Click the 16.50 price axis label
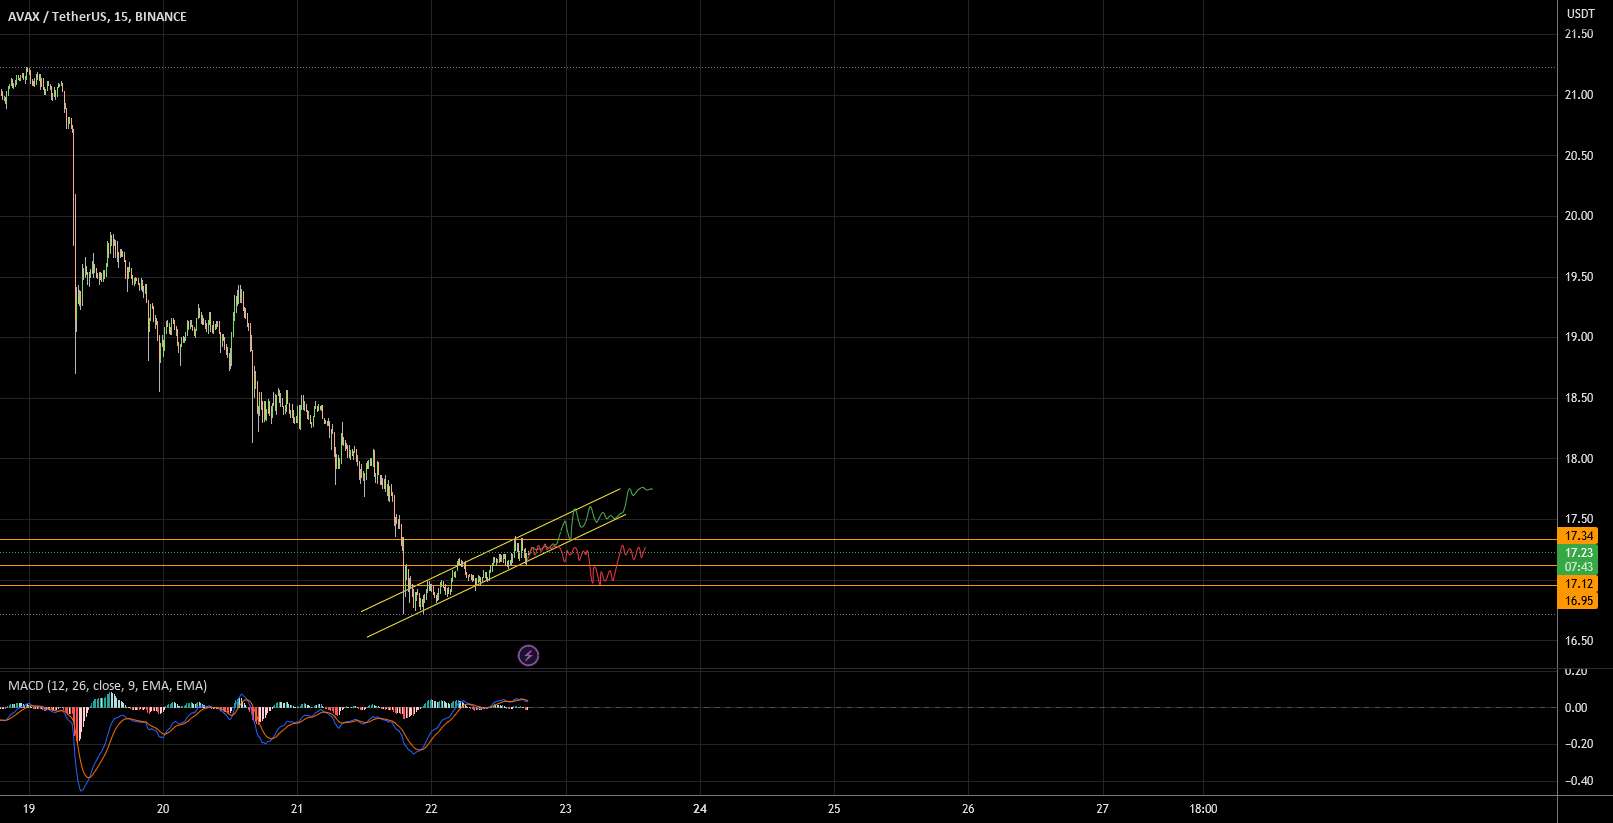The height and width of the screenshot is (823, 1613). 1579,641
